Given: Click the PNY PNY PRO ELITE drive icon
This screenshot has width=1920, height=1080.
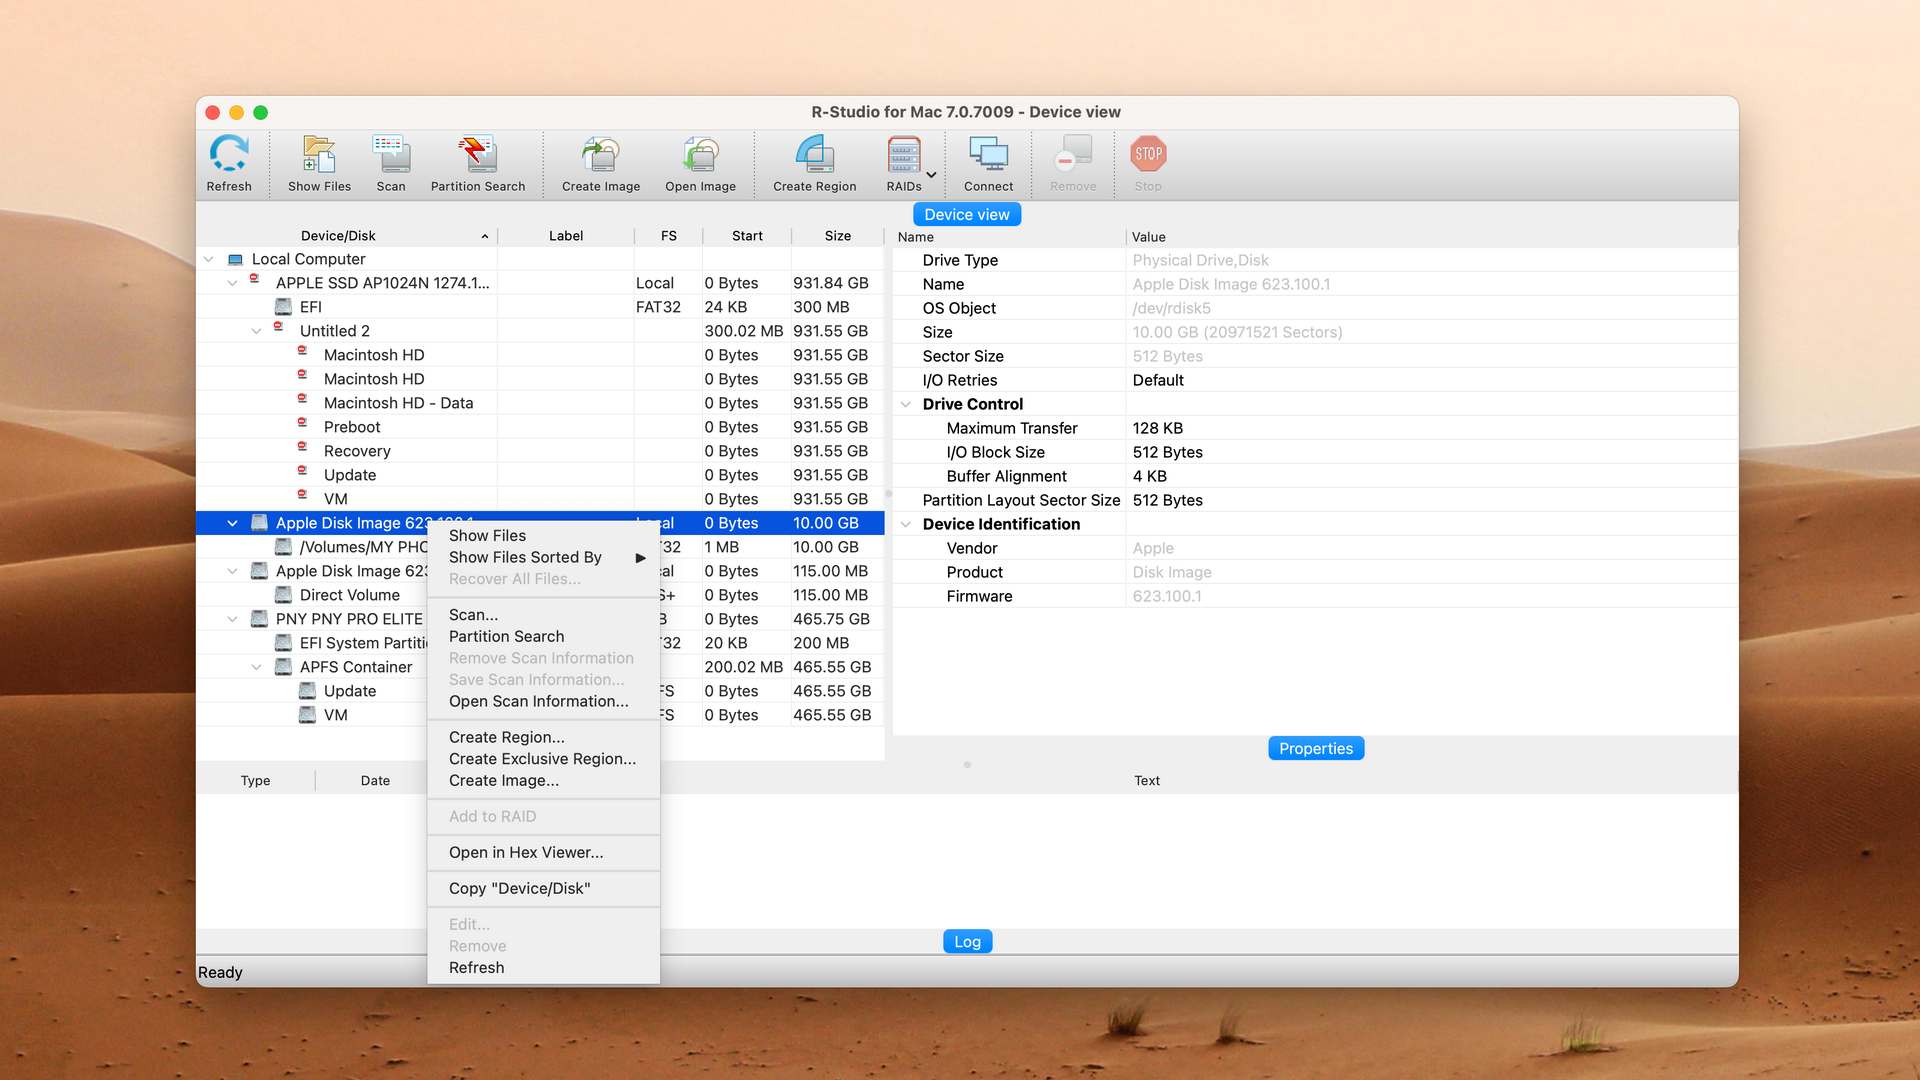Looking at the screenshot, I should click(x=259, y=619).
